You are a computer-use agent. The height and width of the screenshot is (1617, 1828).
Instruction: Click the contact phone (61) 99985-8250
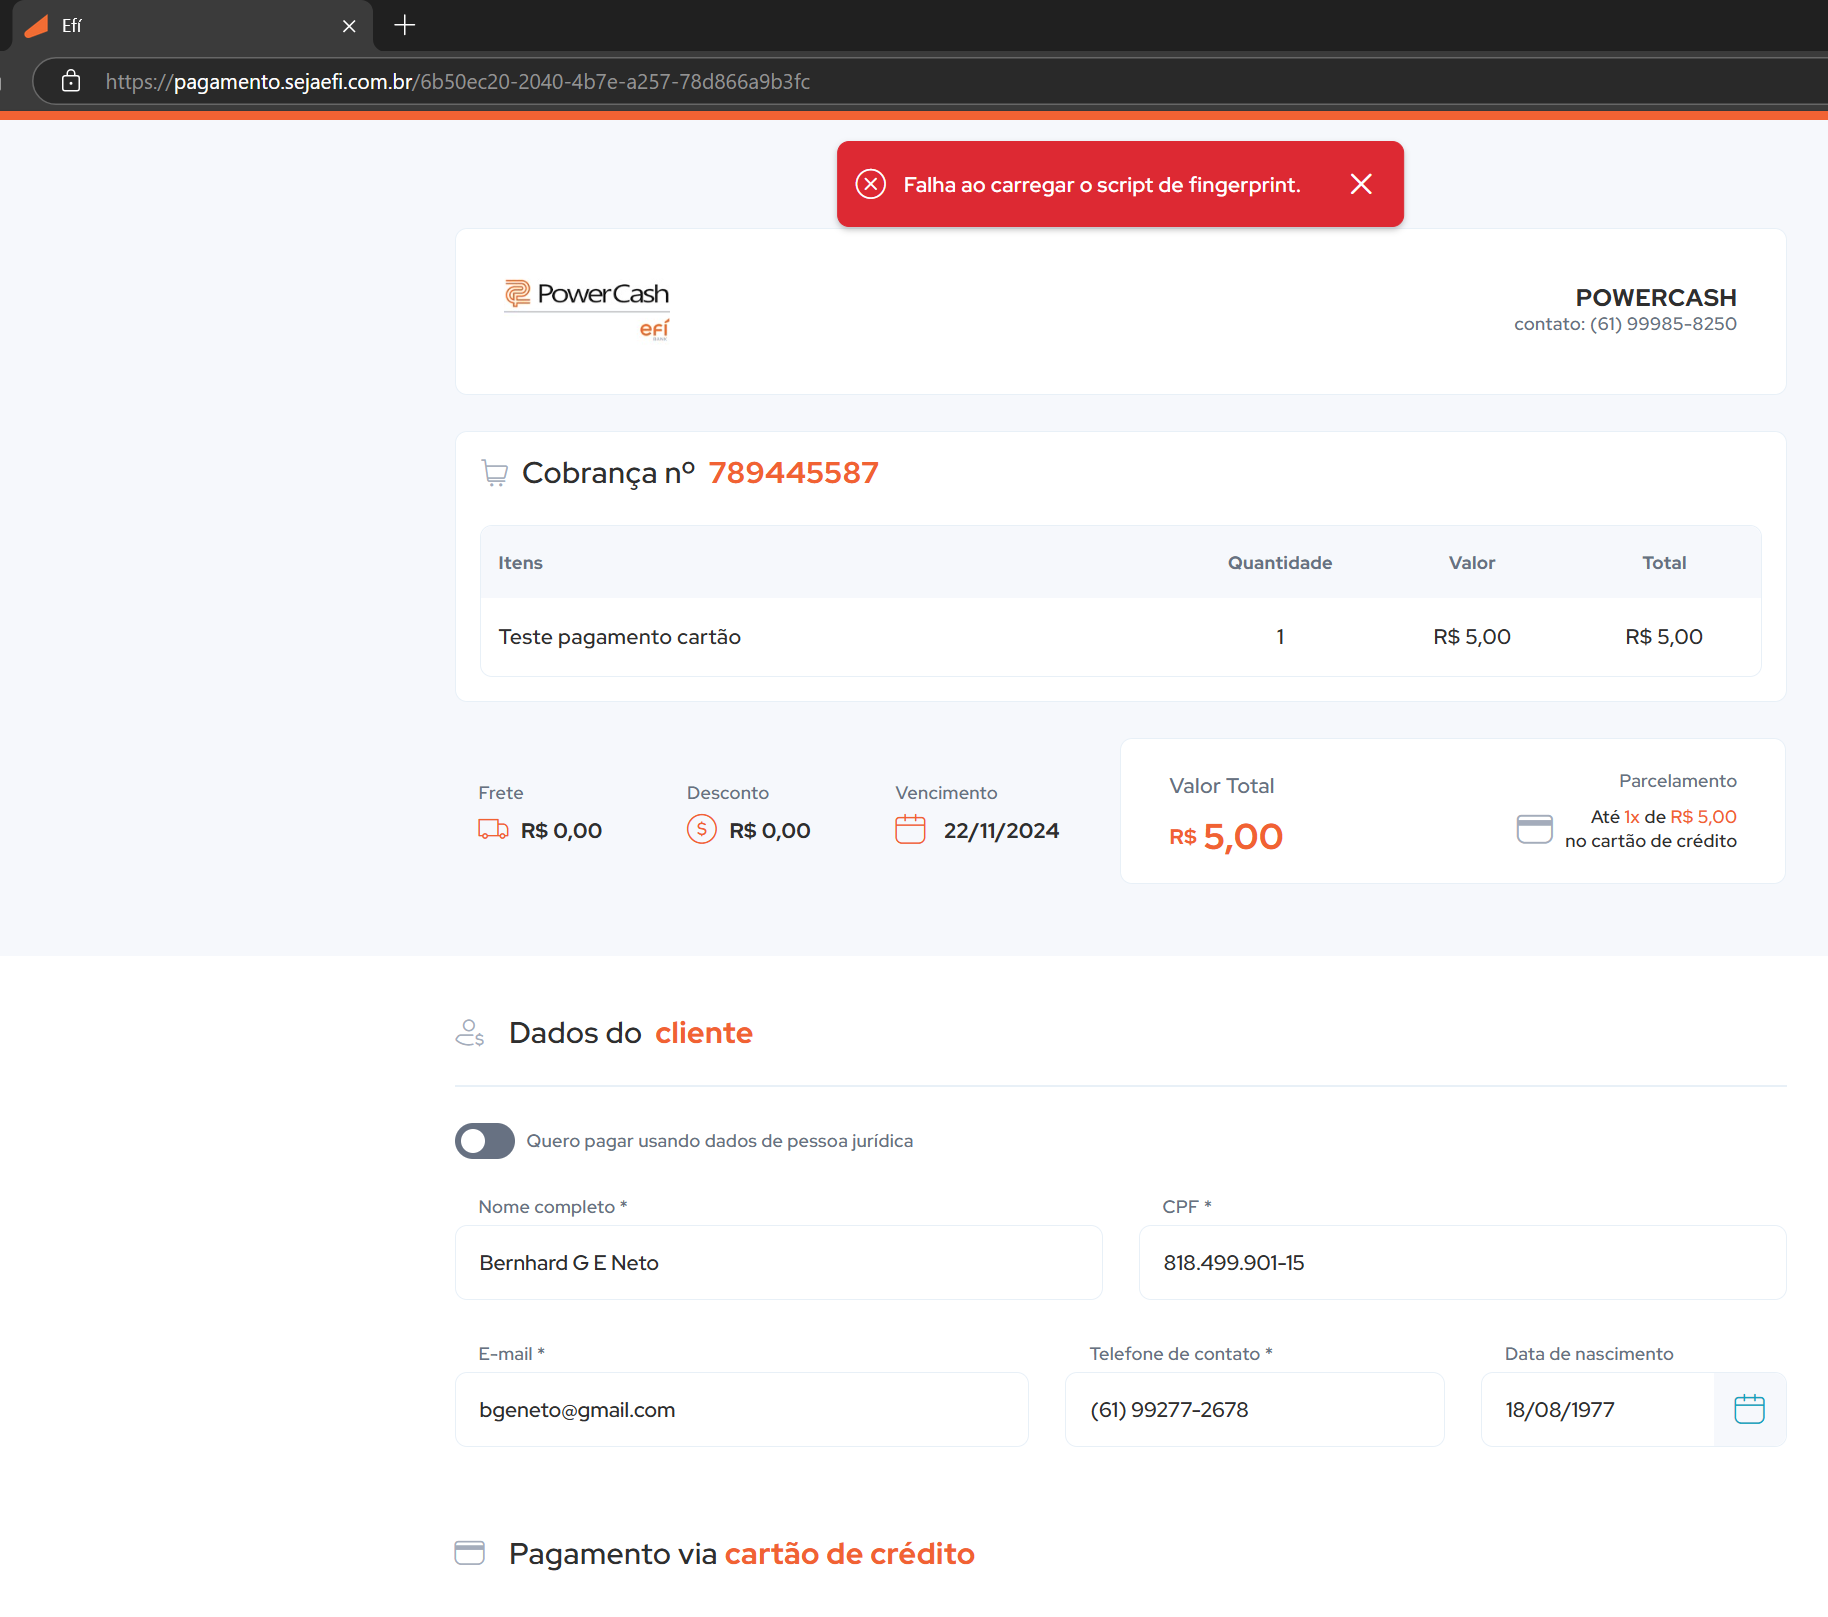pyautogui.click(x=1663, y=324)
